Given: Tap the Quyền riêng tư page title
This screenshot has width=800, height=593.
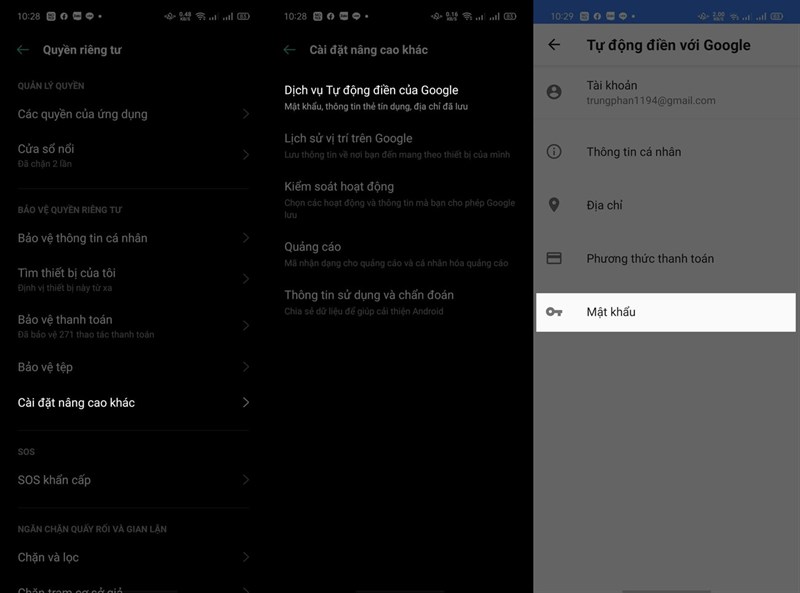Looking at the screenshot, I should [x=82, y=50].
